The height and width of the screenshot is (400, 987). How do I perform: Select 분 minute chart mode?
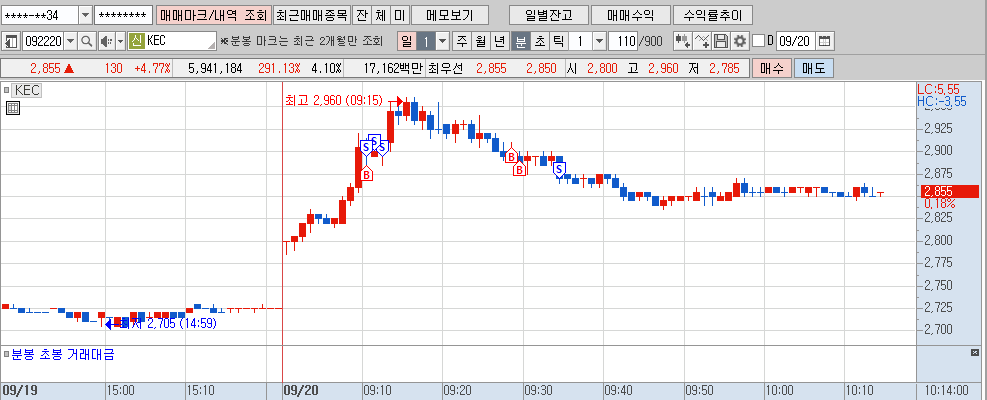coord(520,42)
